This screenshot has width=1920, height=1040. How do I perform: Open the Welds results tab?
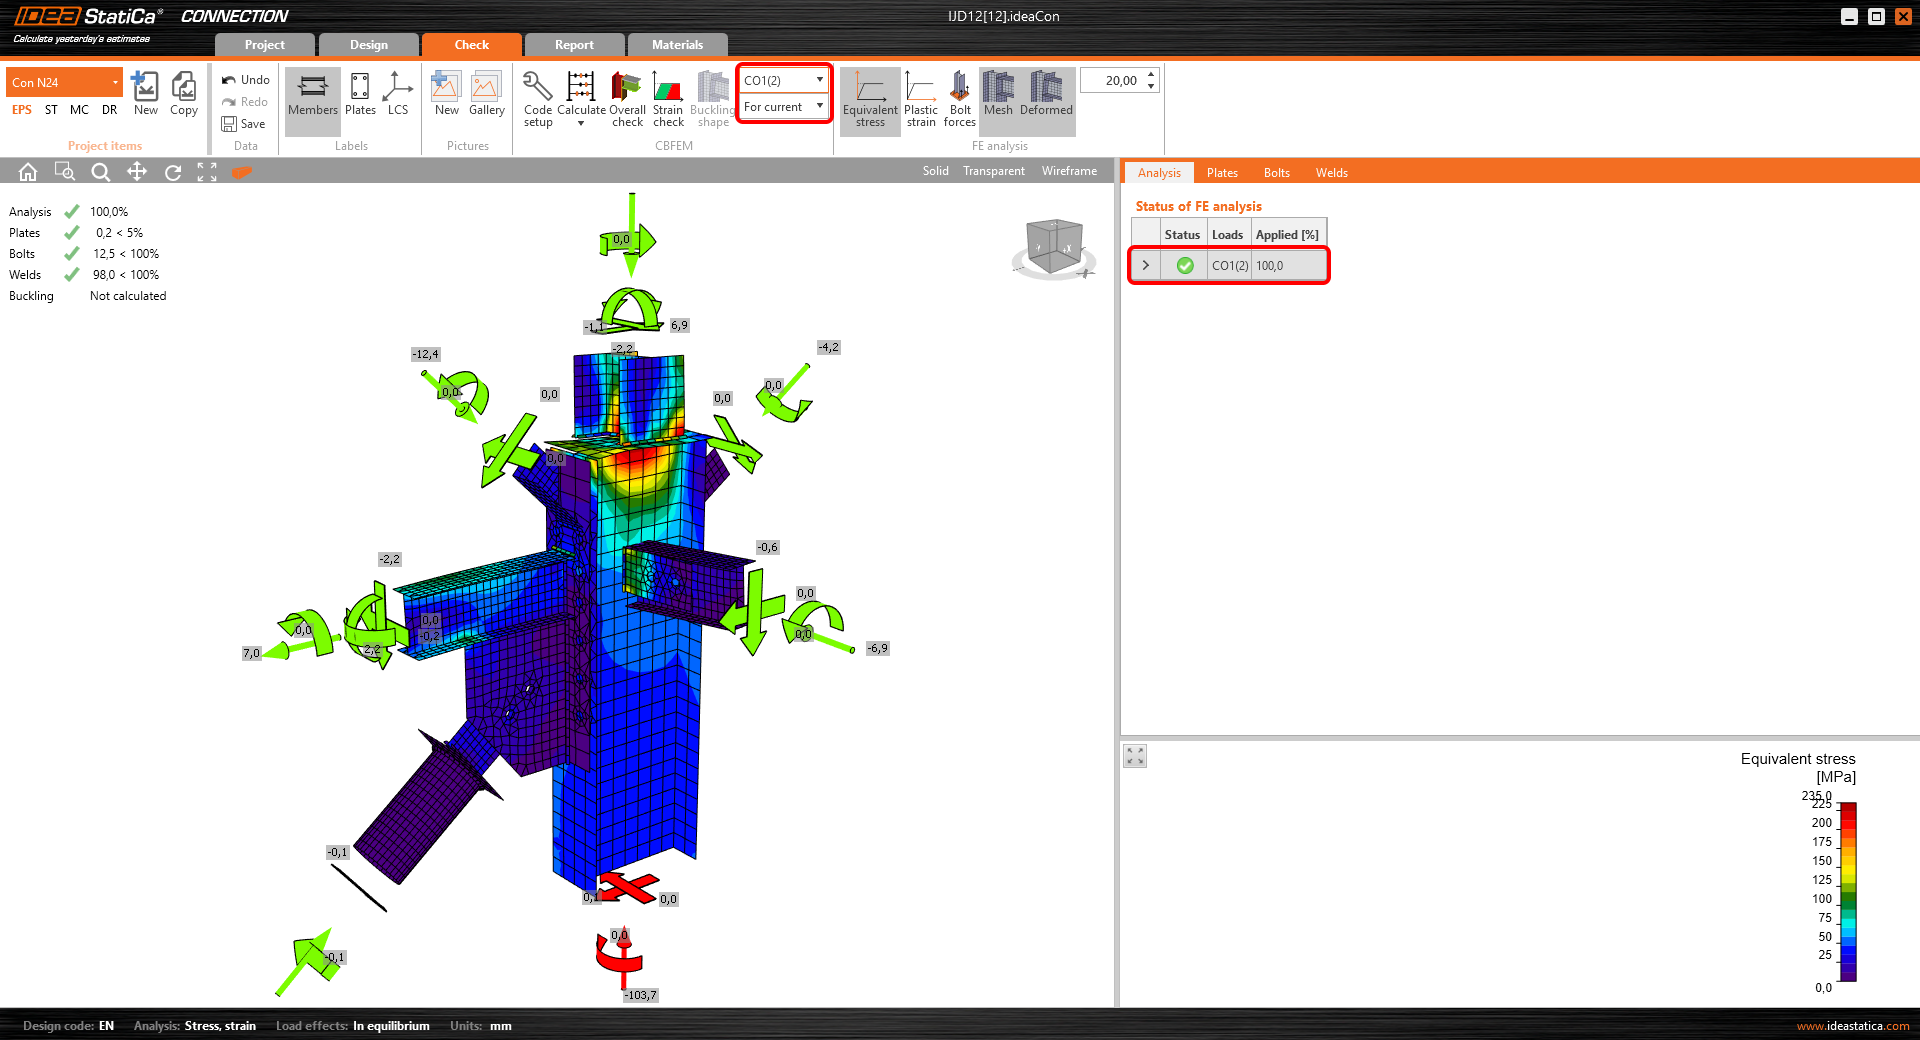pyautogui.click(x=1332, y=173)
